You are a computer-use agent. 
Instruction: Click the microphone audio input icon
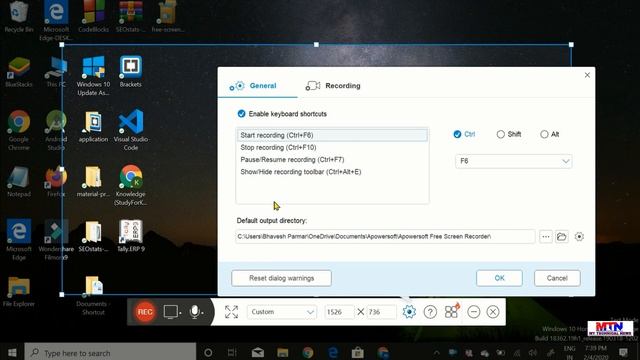[195, 312]
